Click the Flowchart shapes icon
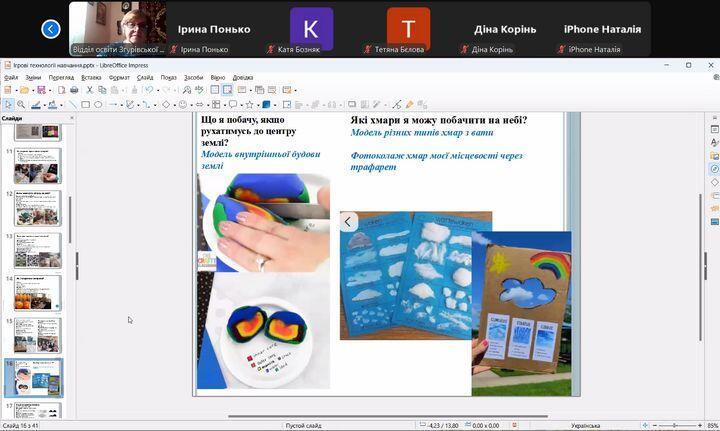720x431 pixels. click(x=216, y=105)
